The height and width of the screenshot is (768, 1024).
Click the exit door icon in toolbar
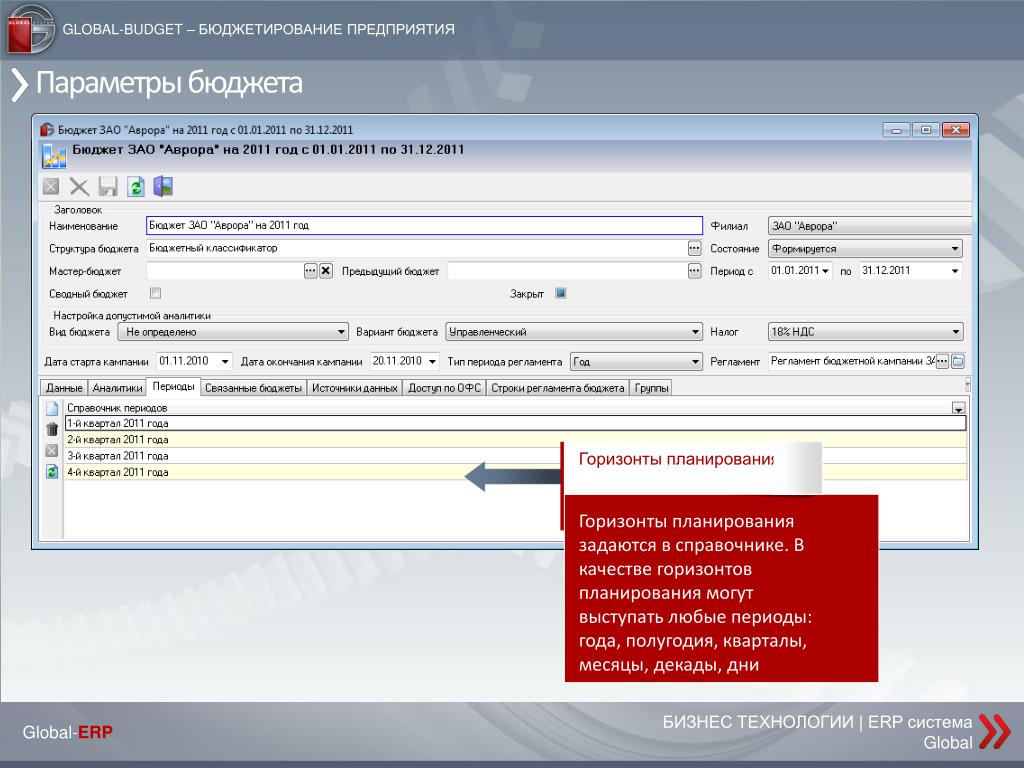[163, 187]
